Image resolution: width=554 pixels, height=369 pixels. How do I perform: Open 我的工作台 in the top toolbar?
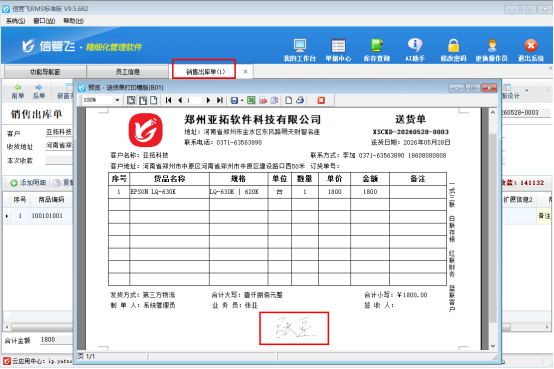pyautogui.click(x=300, y=50)
